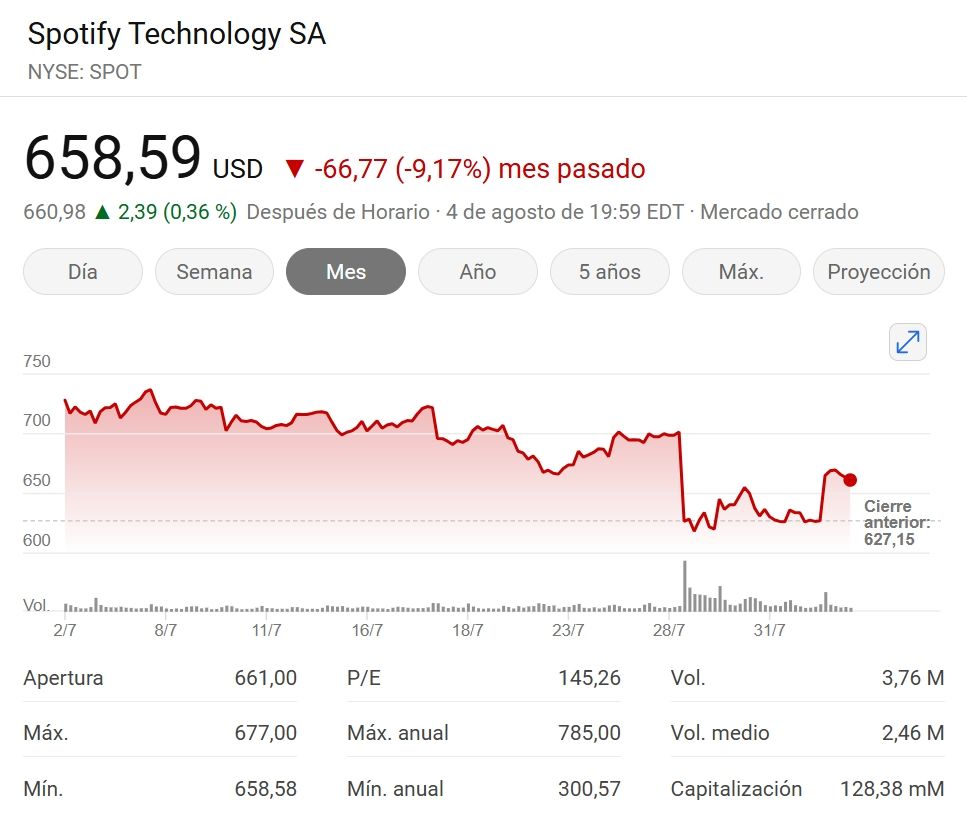Click the tall volume bar near 28/7
Viewport: 967px width, 813px height.
685,586
